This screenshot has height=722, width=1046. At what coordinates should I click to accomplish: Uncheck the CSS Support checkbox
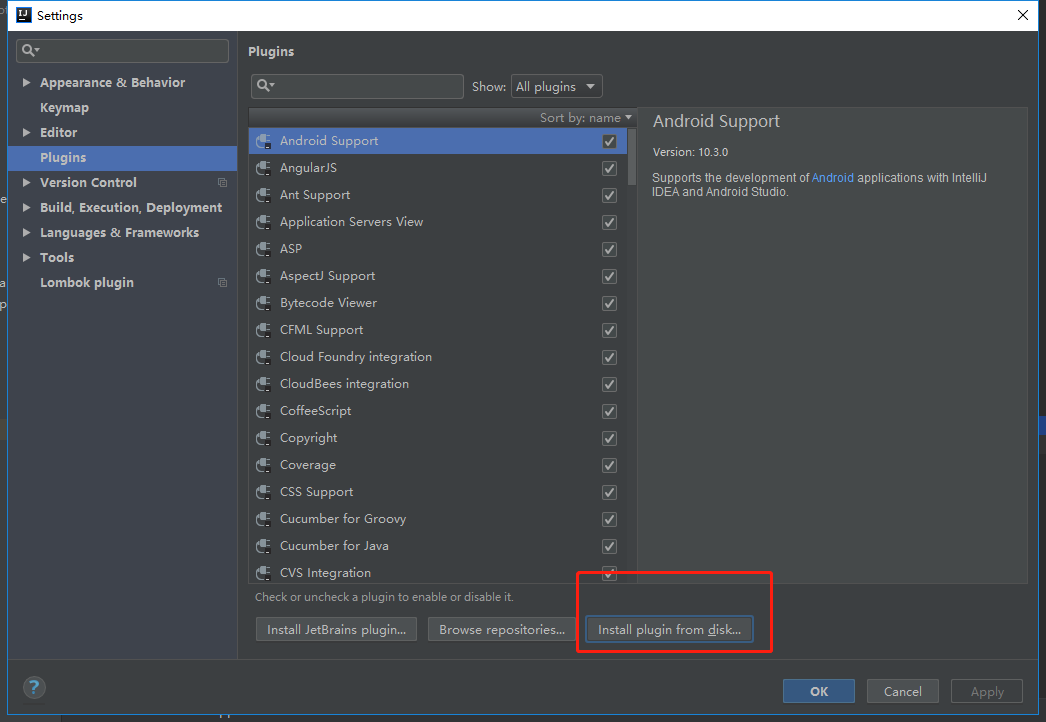click(609, 492)
